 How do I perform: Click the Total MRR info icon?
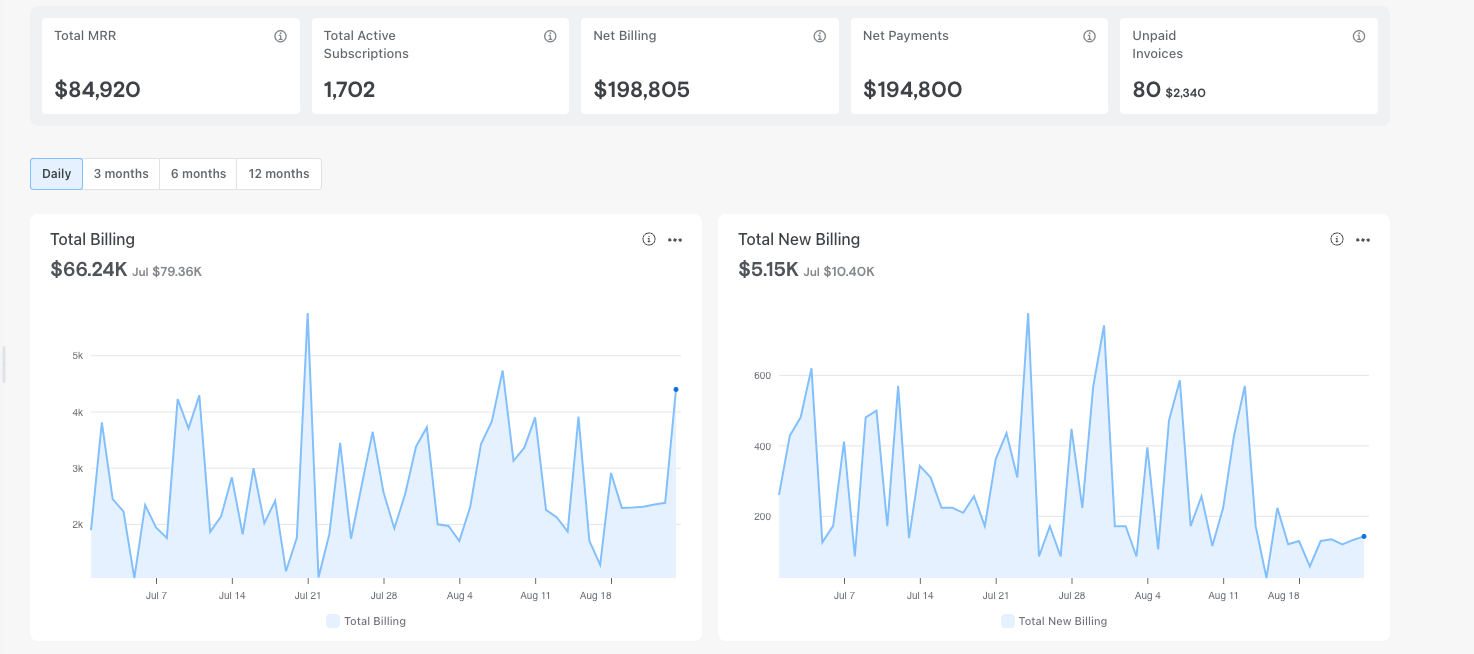click(x=280, y=36)
